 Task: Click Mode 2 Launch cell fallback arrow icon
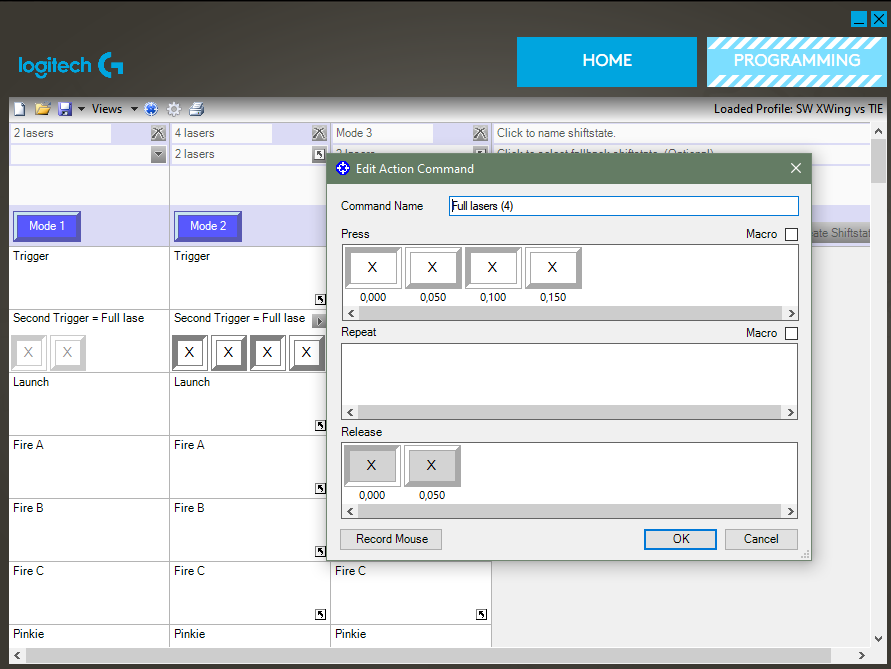pyautogui.click(x=320, y=425)
